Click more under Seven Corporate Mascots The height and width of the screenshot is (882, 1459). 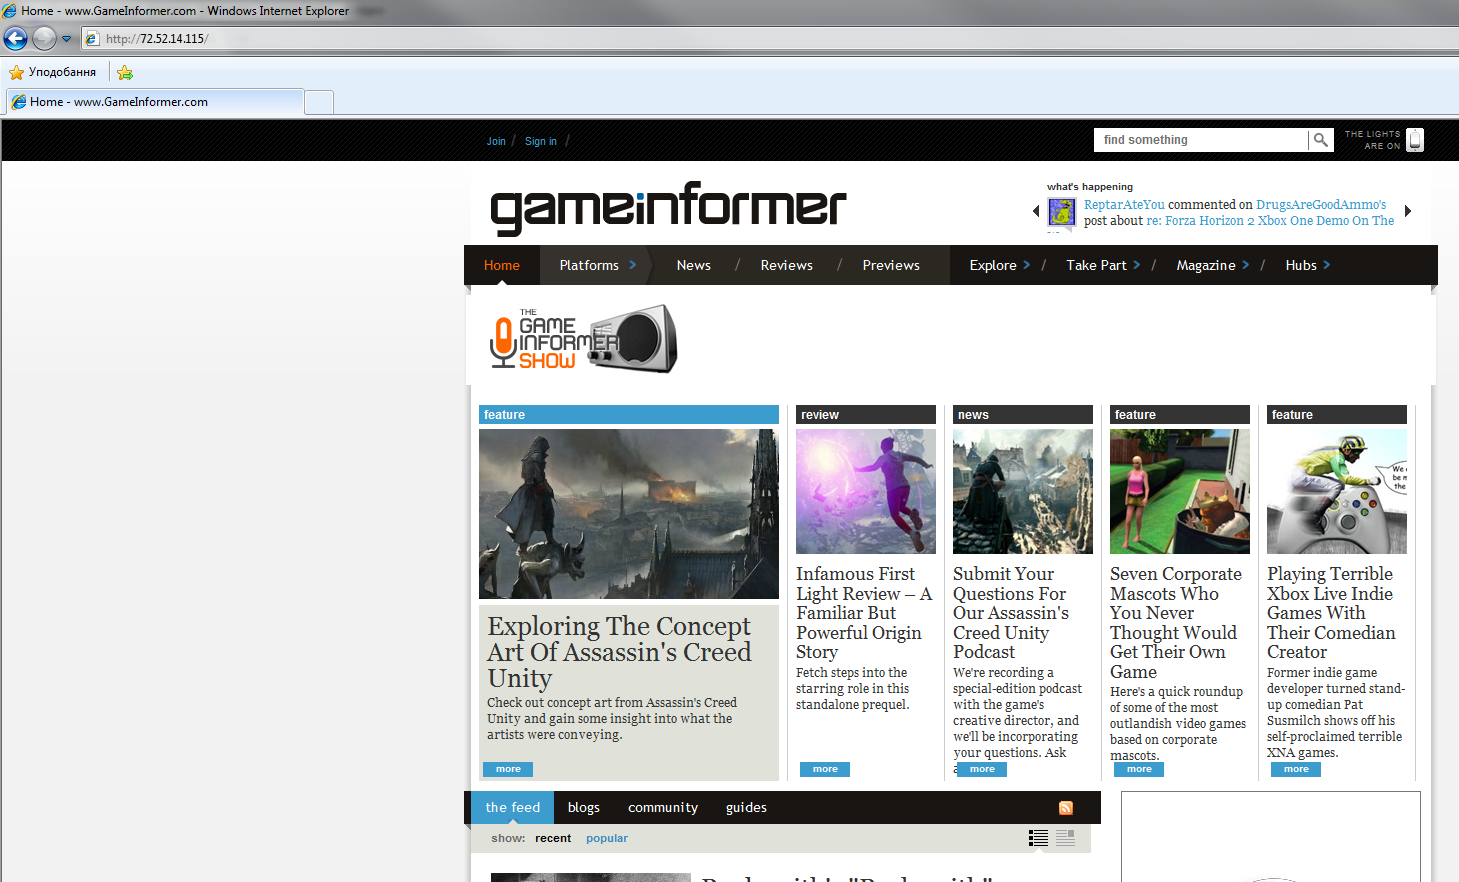tap(1139, 769)
